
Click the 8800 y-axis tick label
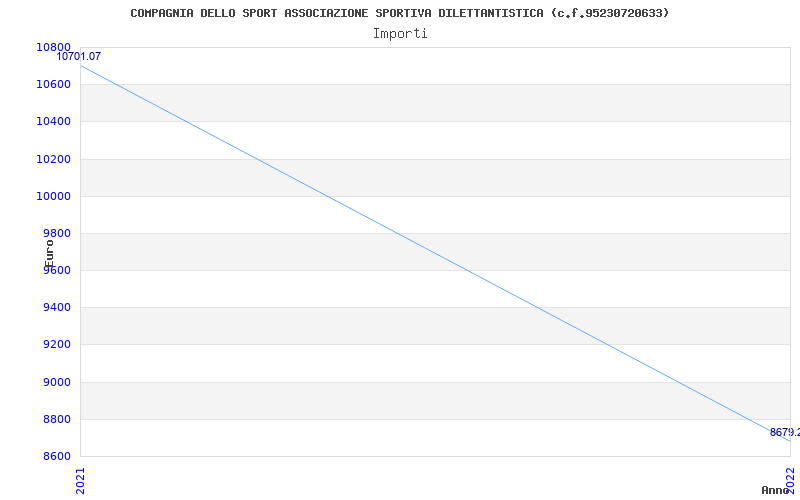(57, 419)
